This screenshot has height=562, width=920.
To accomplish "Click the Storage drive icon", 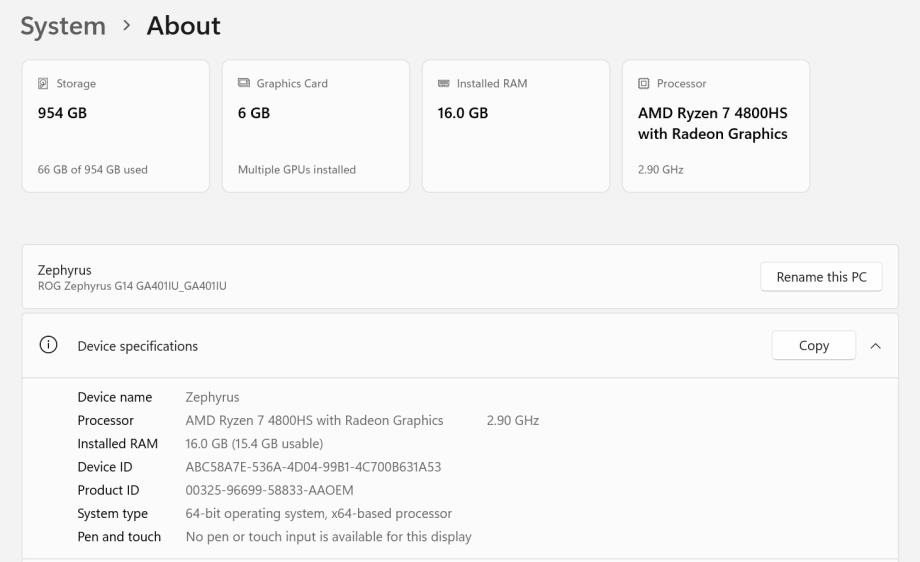I will click(43, 84).
